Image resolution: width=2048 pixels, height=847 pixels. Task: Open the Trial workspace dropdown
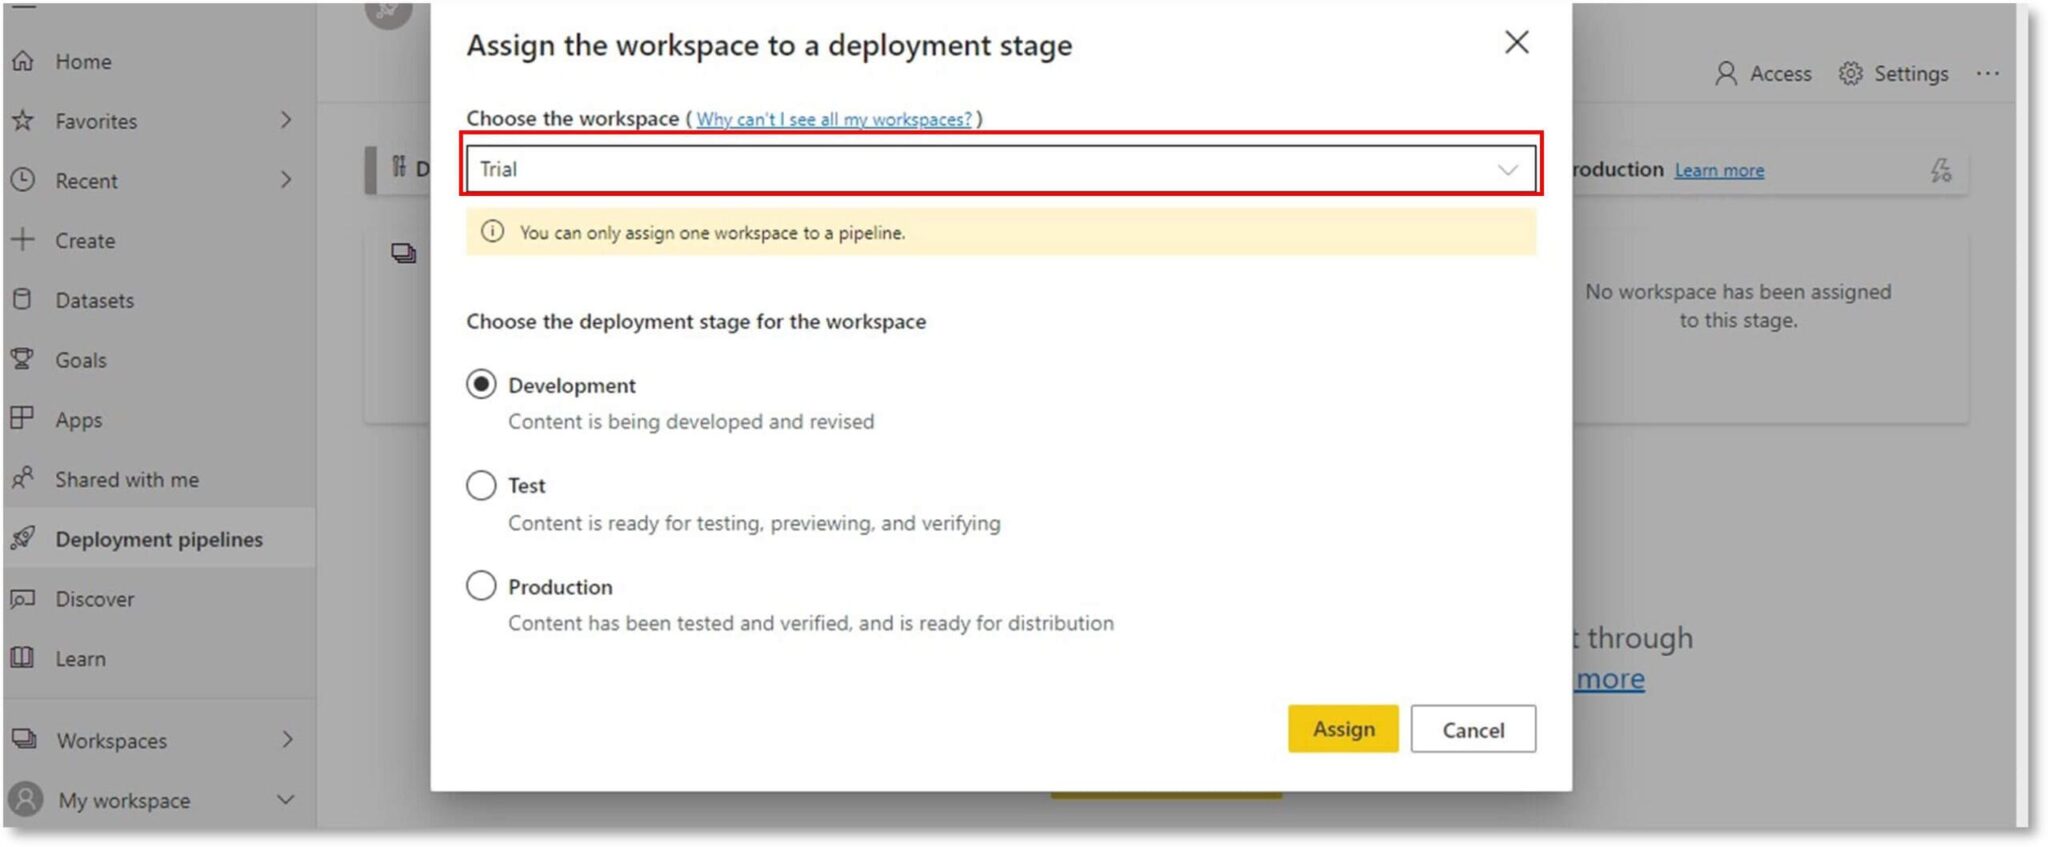click(x=1001, y=169)
